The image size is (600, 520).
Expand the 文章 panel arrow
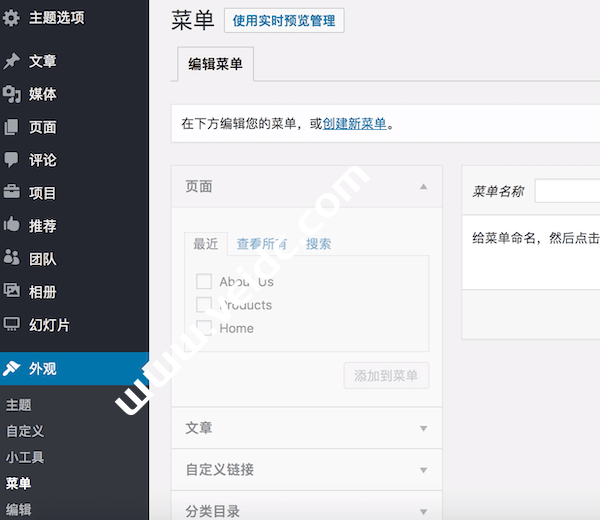pyautogui.click(x=423, y=428)
